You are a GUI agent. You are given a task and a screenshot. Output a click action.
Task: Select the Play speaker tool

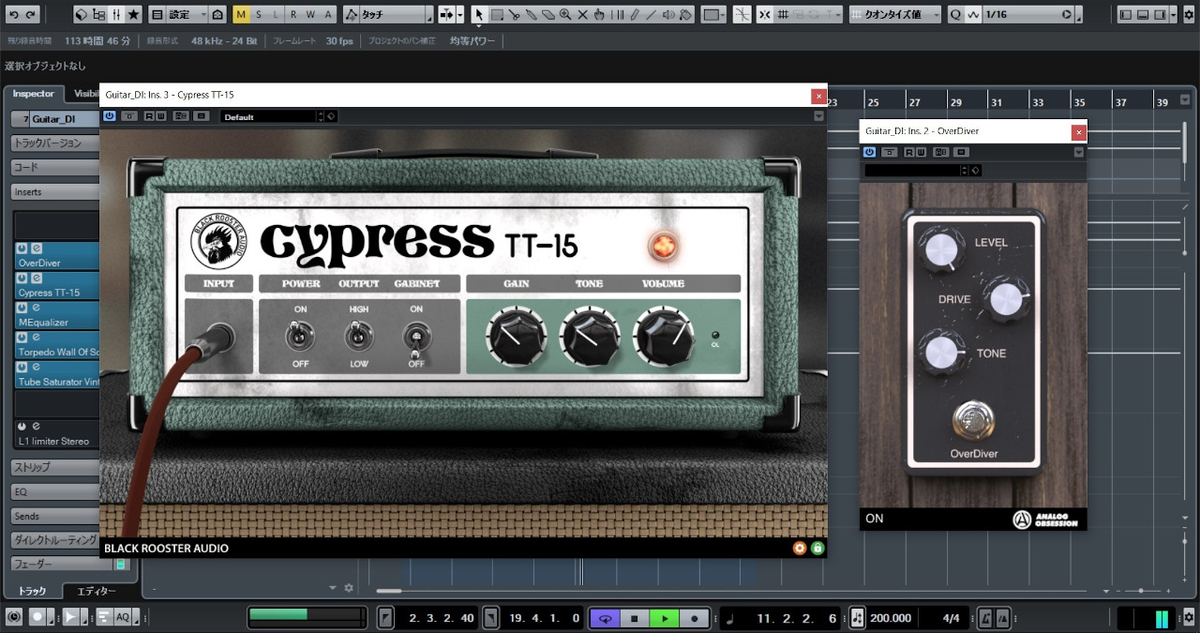pyautogui.click(x=669, y=15)
